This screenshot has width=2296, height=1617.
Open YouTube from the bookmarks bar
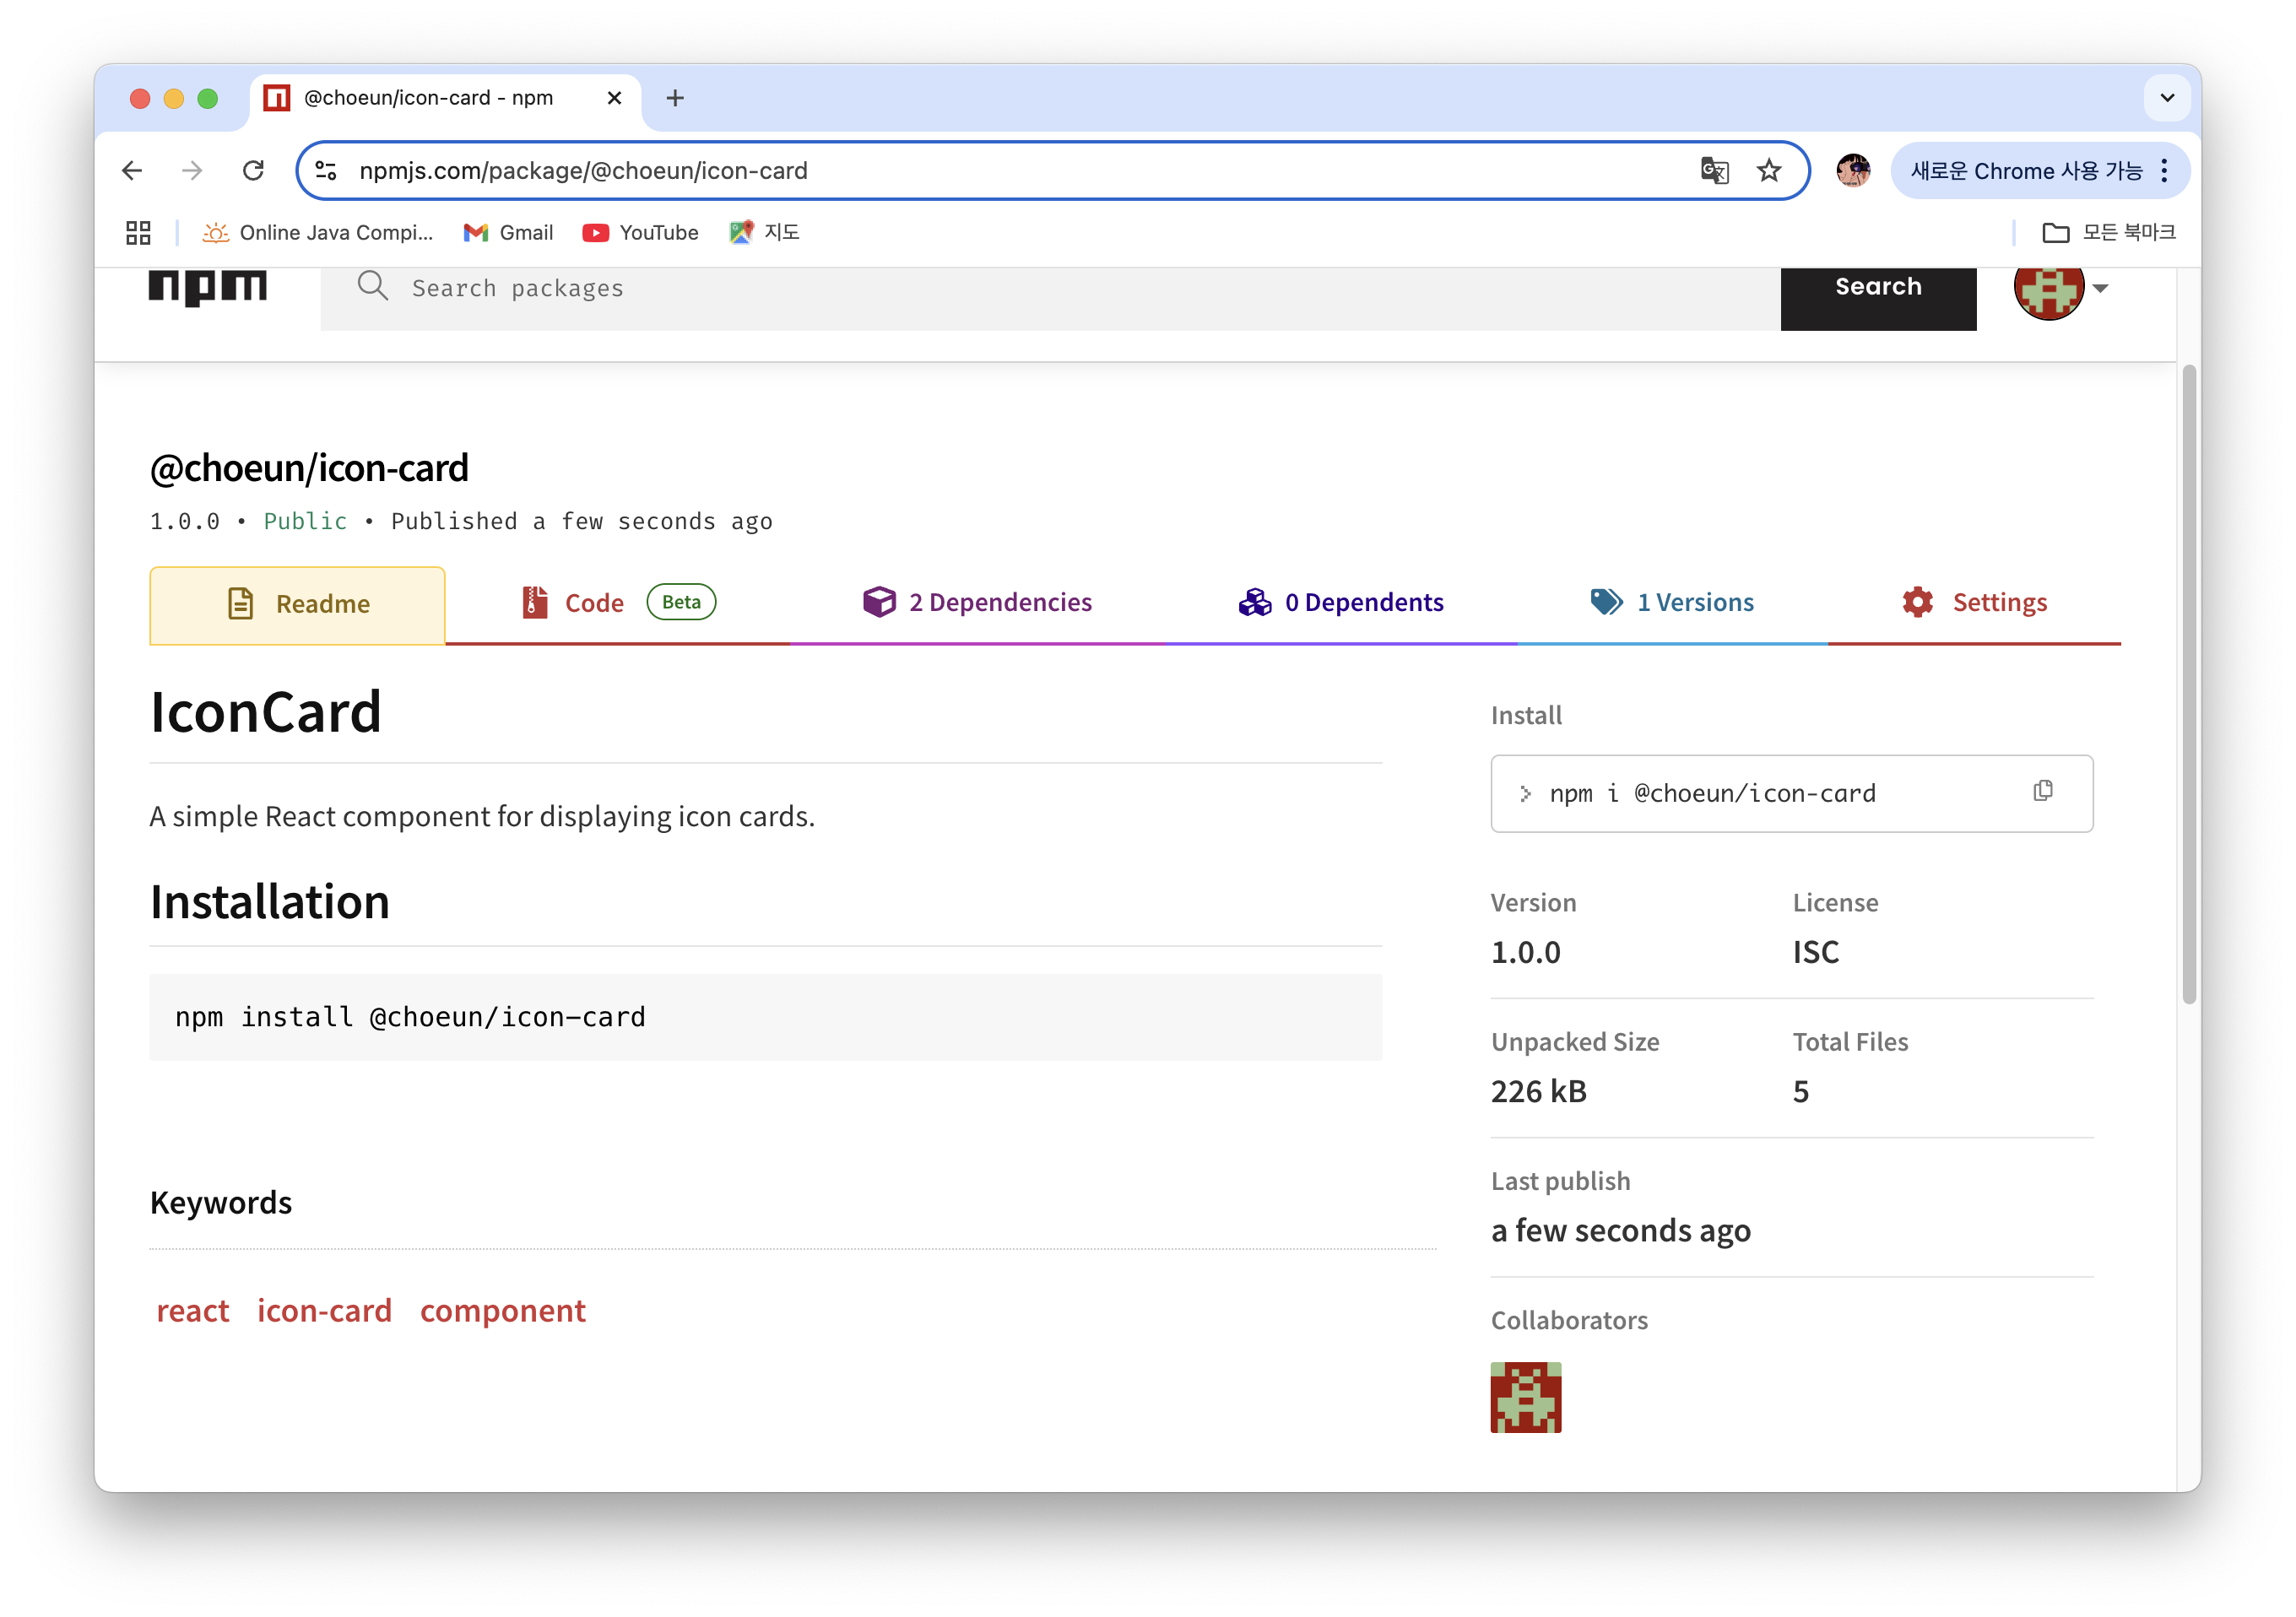tap(640, 232)
